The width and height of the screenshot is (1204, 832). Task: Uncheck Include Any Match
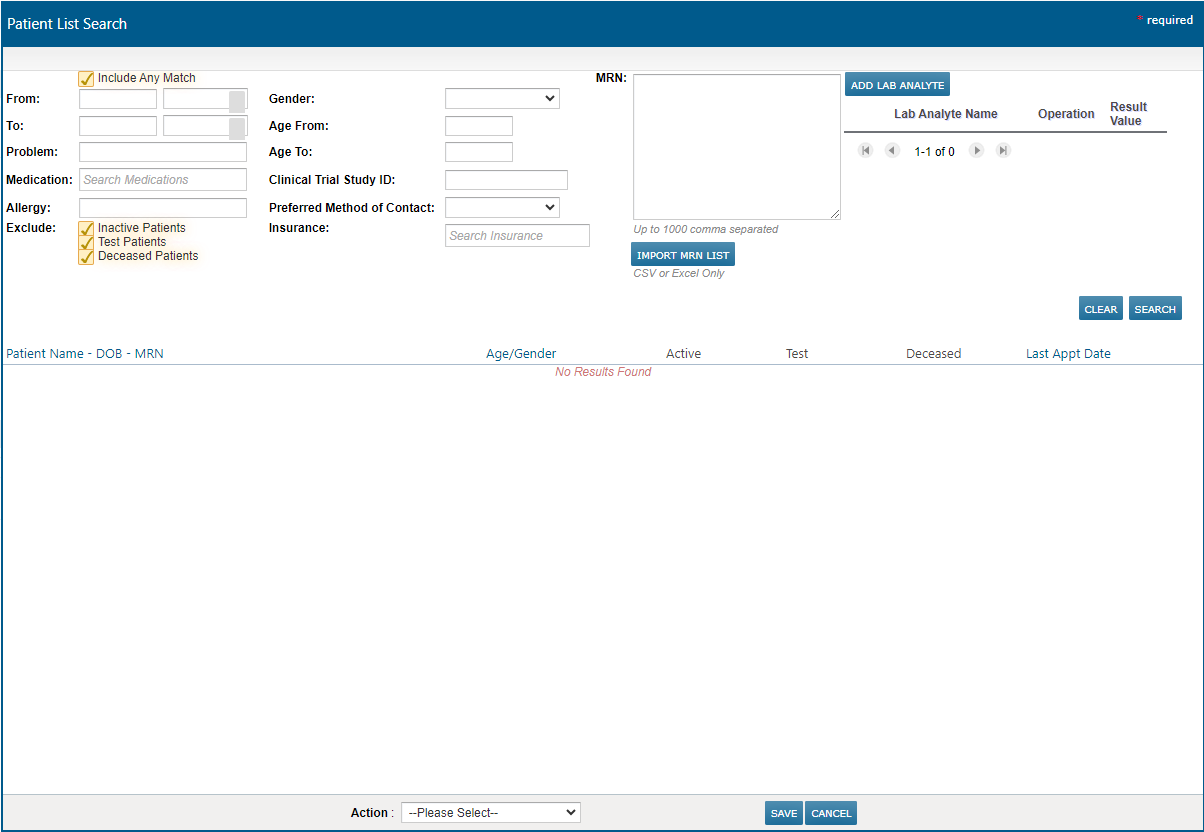(86, 78)
